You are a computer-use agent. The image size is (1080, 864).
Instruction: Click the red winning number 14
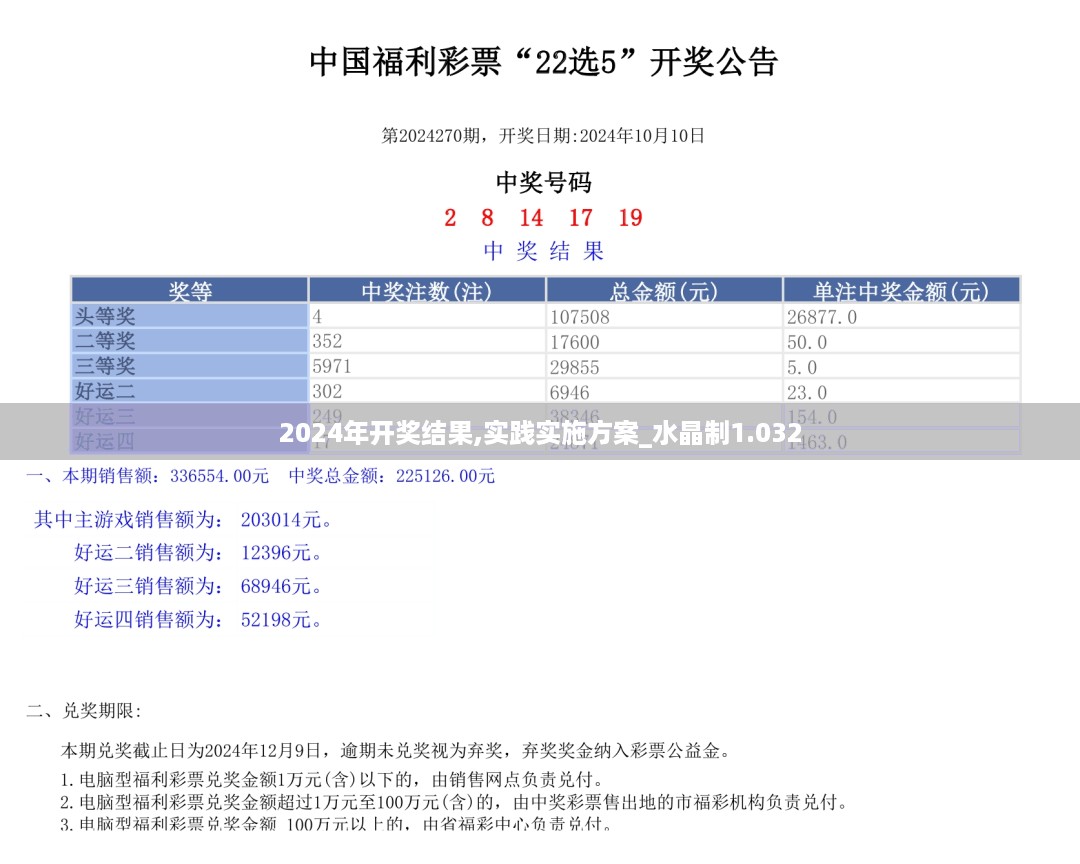[x=531, y=218]
